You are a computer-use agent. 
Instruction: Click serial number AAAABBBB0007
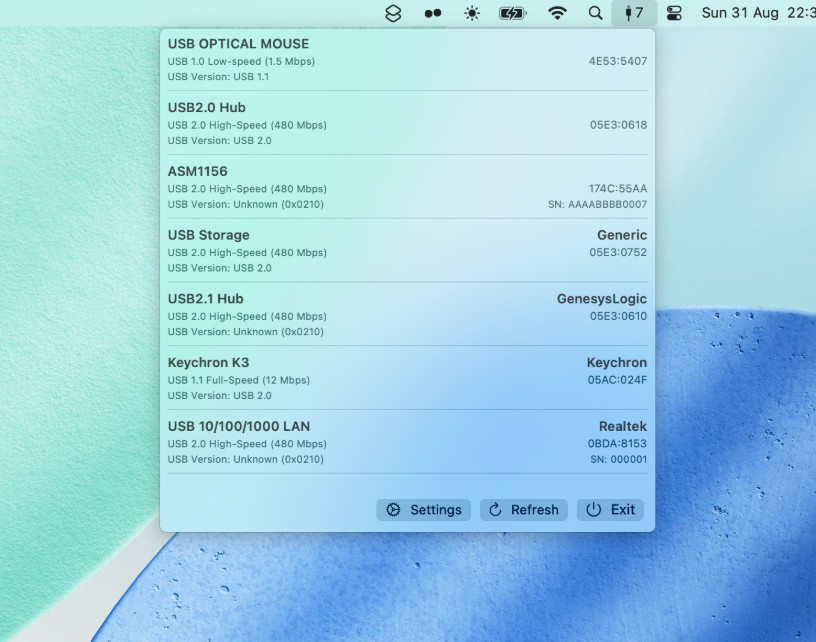coord(597,204)
